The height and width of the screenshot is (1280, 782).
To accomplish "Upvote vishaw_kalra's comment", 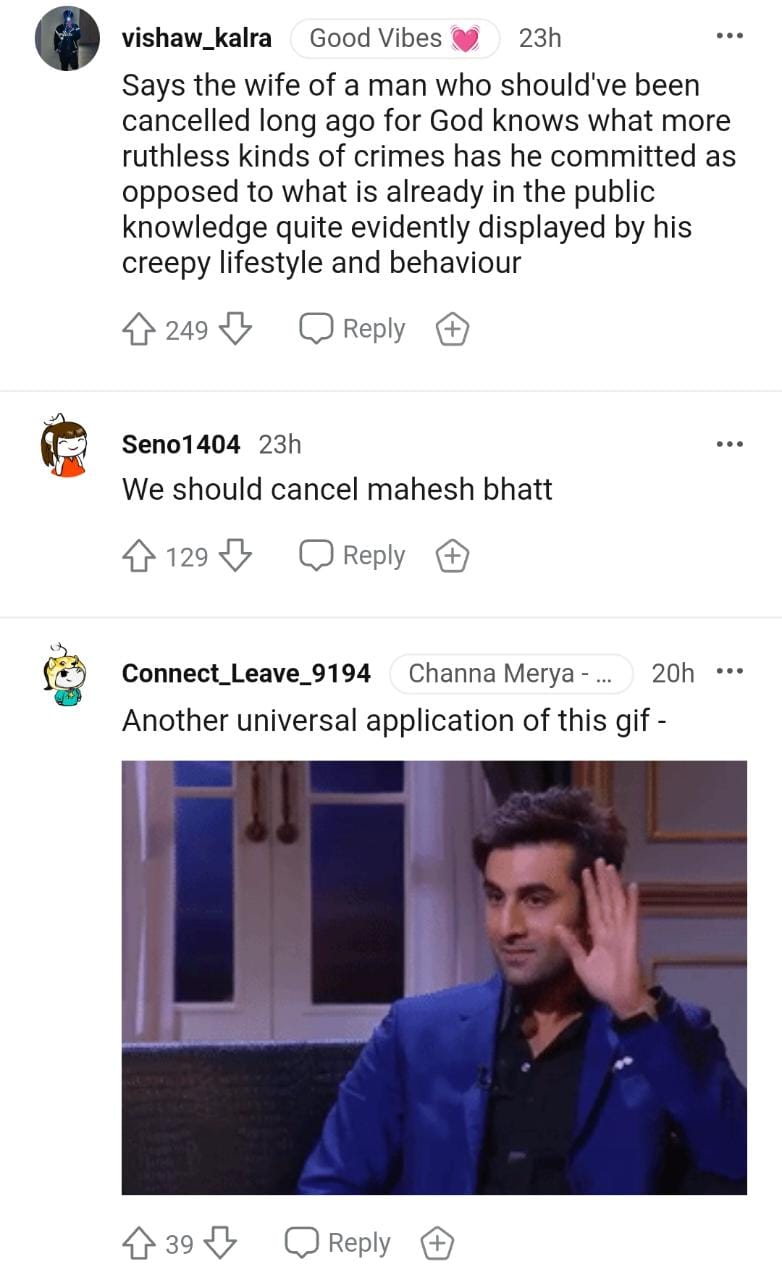I will click(x=137, y=329).
